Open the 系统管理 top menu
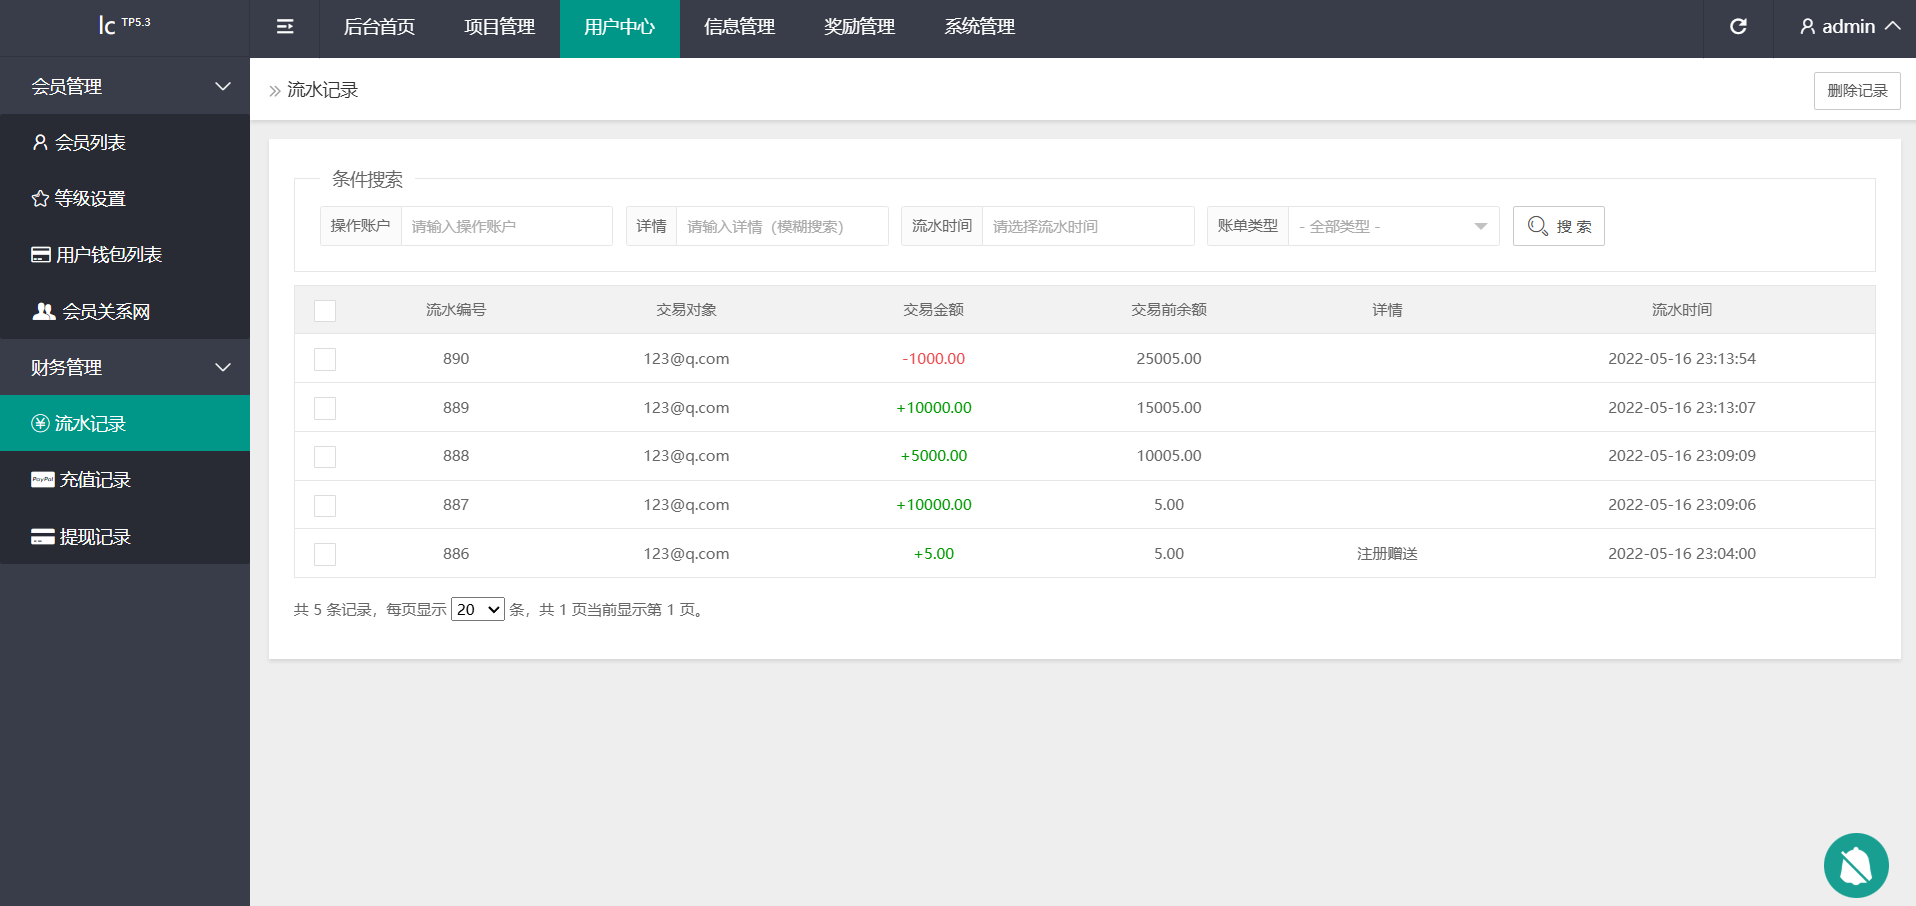This screenshot has height=906, width=1916. point(979,27)
